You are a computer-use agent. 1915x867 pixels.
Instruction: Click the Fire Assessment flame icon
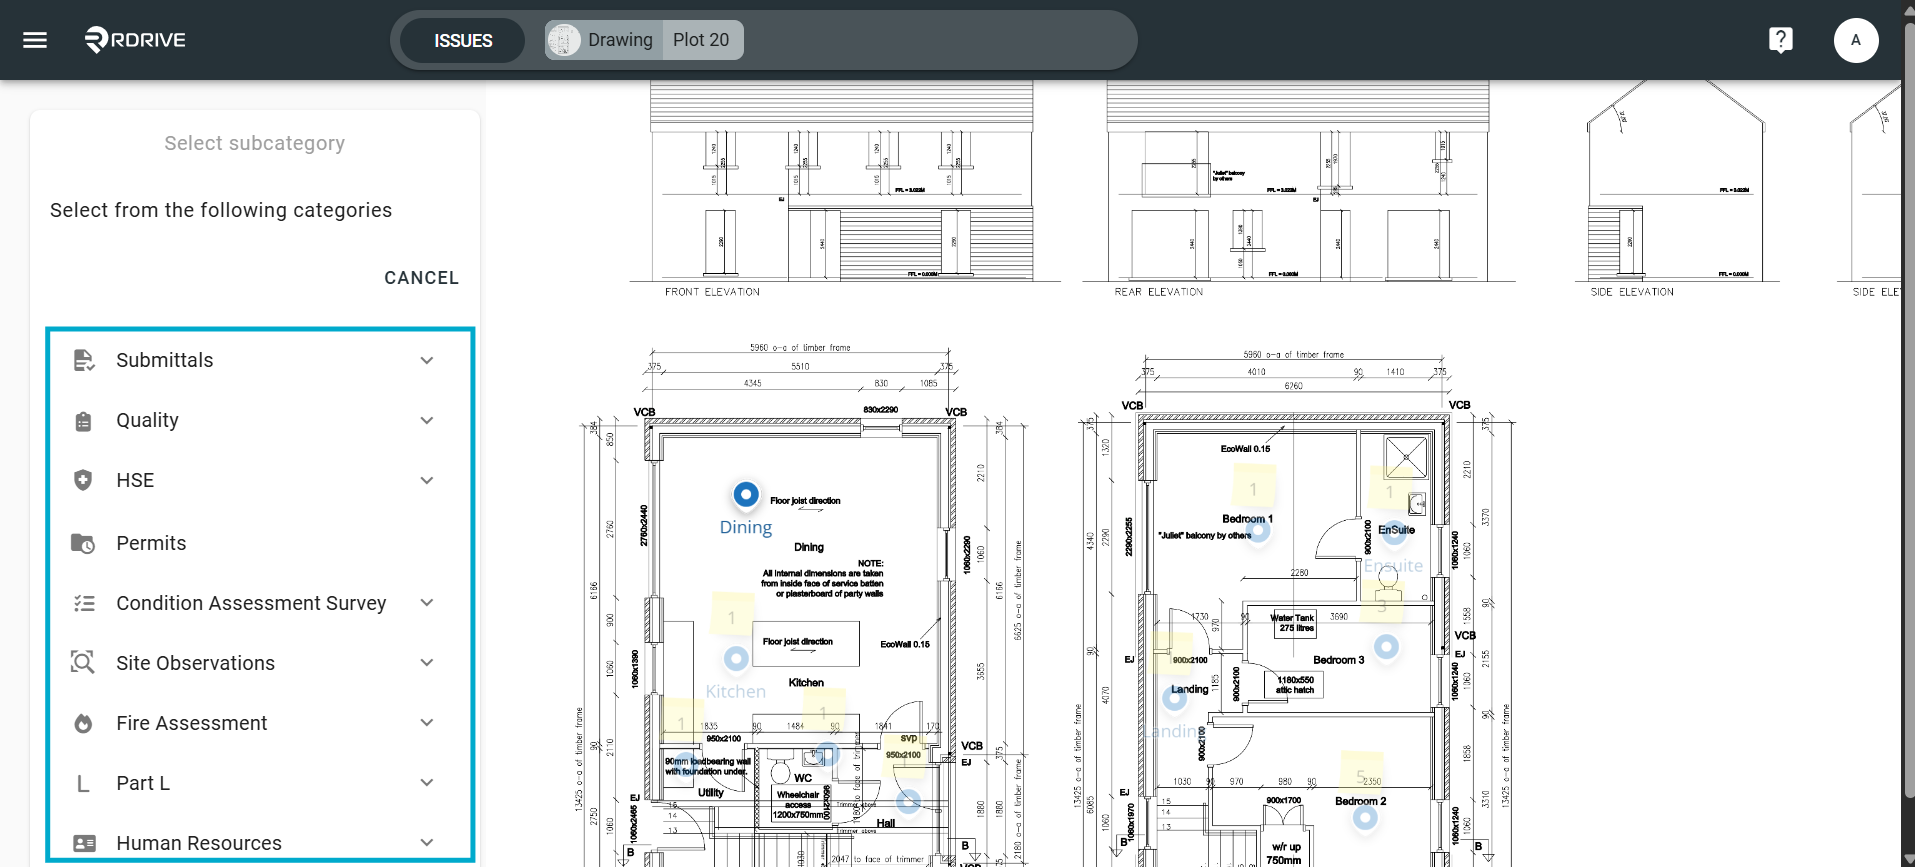point(83,723)
